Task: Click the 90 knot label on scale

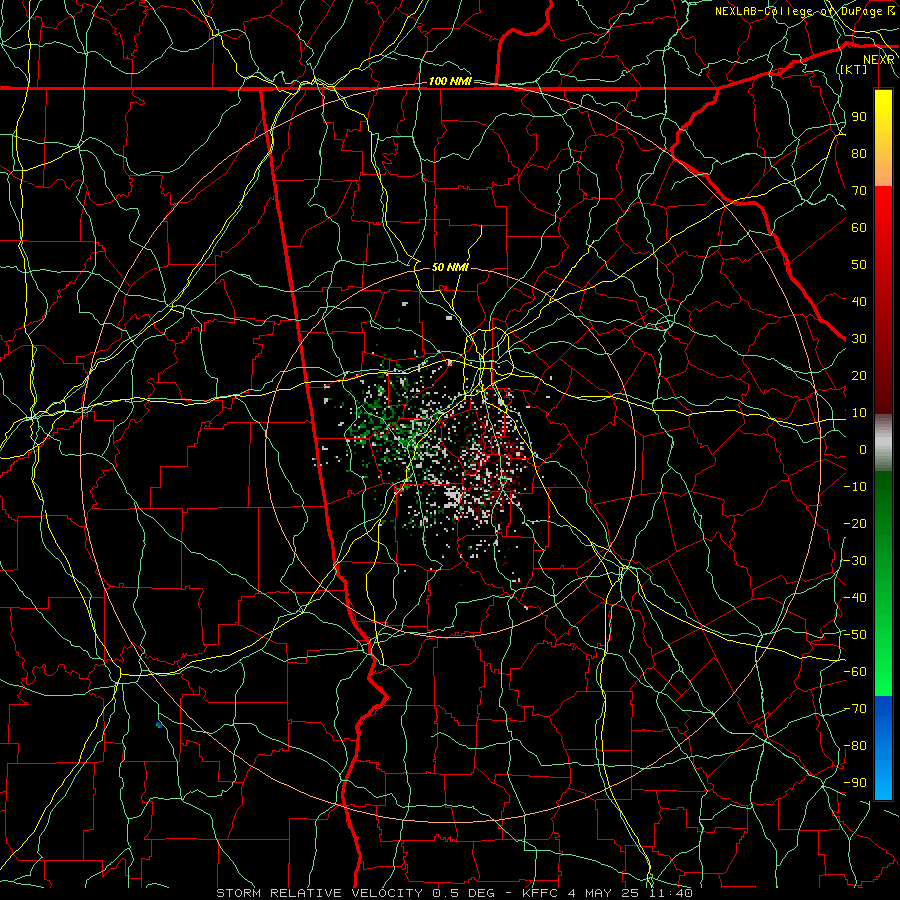Action: tap(859, 117)
